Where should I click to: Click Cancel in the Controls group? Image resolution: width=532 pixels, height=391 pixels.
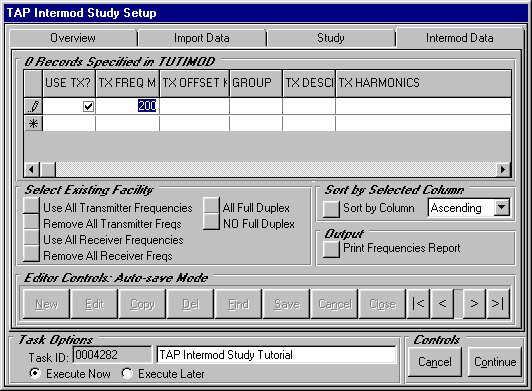pyautogui.click(x=435, y=362)
